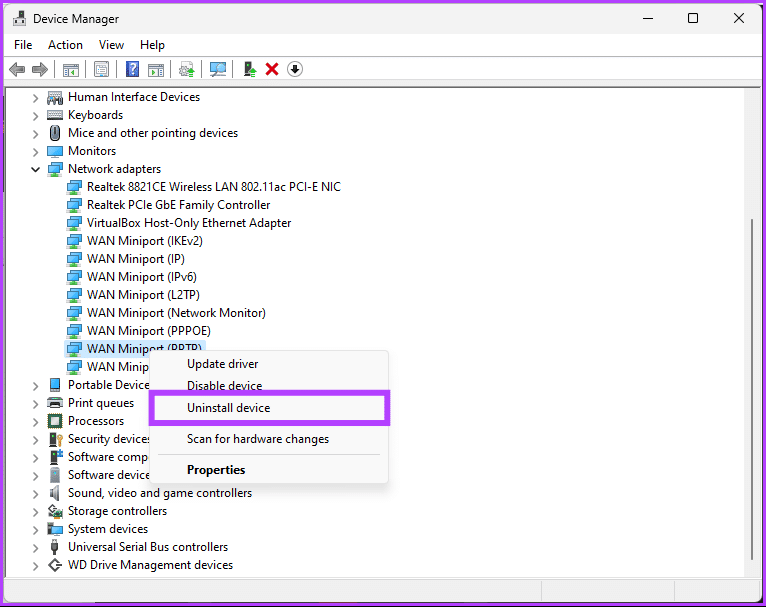
Task: Click the blue Help question-mark icon
Action: click(x=132, y=69)
